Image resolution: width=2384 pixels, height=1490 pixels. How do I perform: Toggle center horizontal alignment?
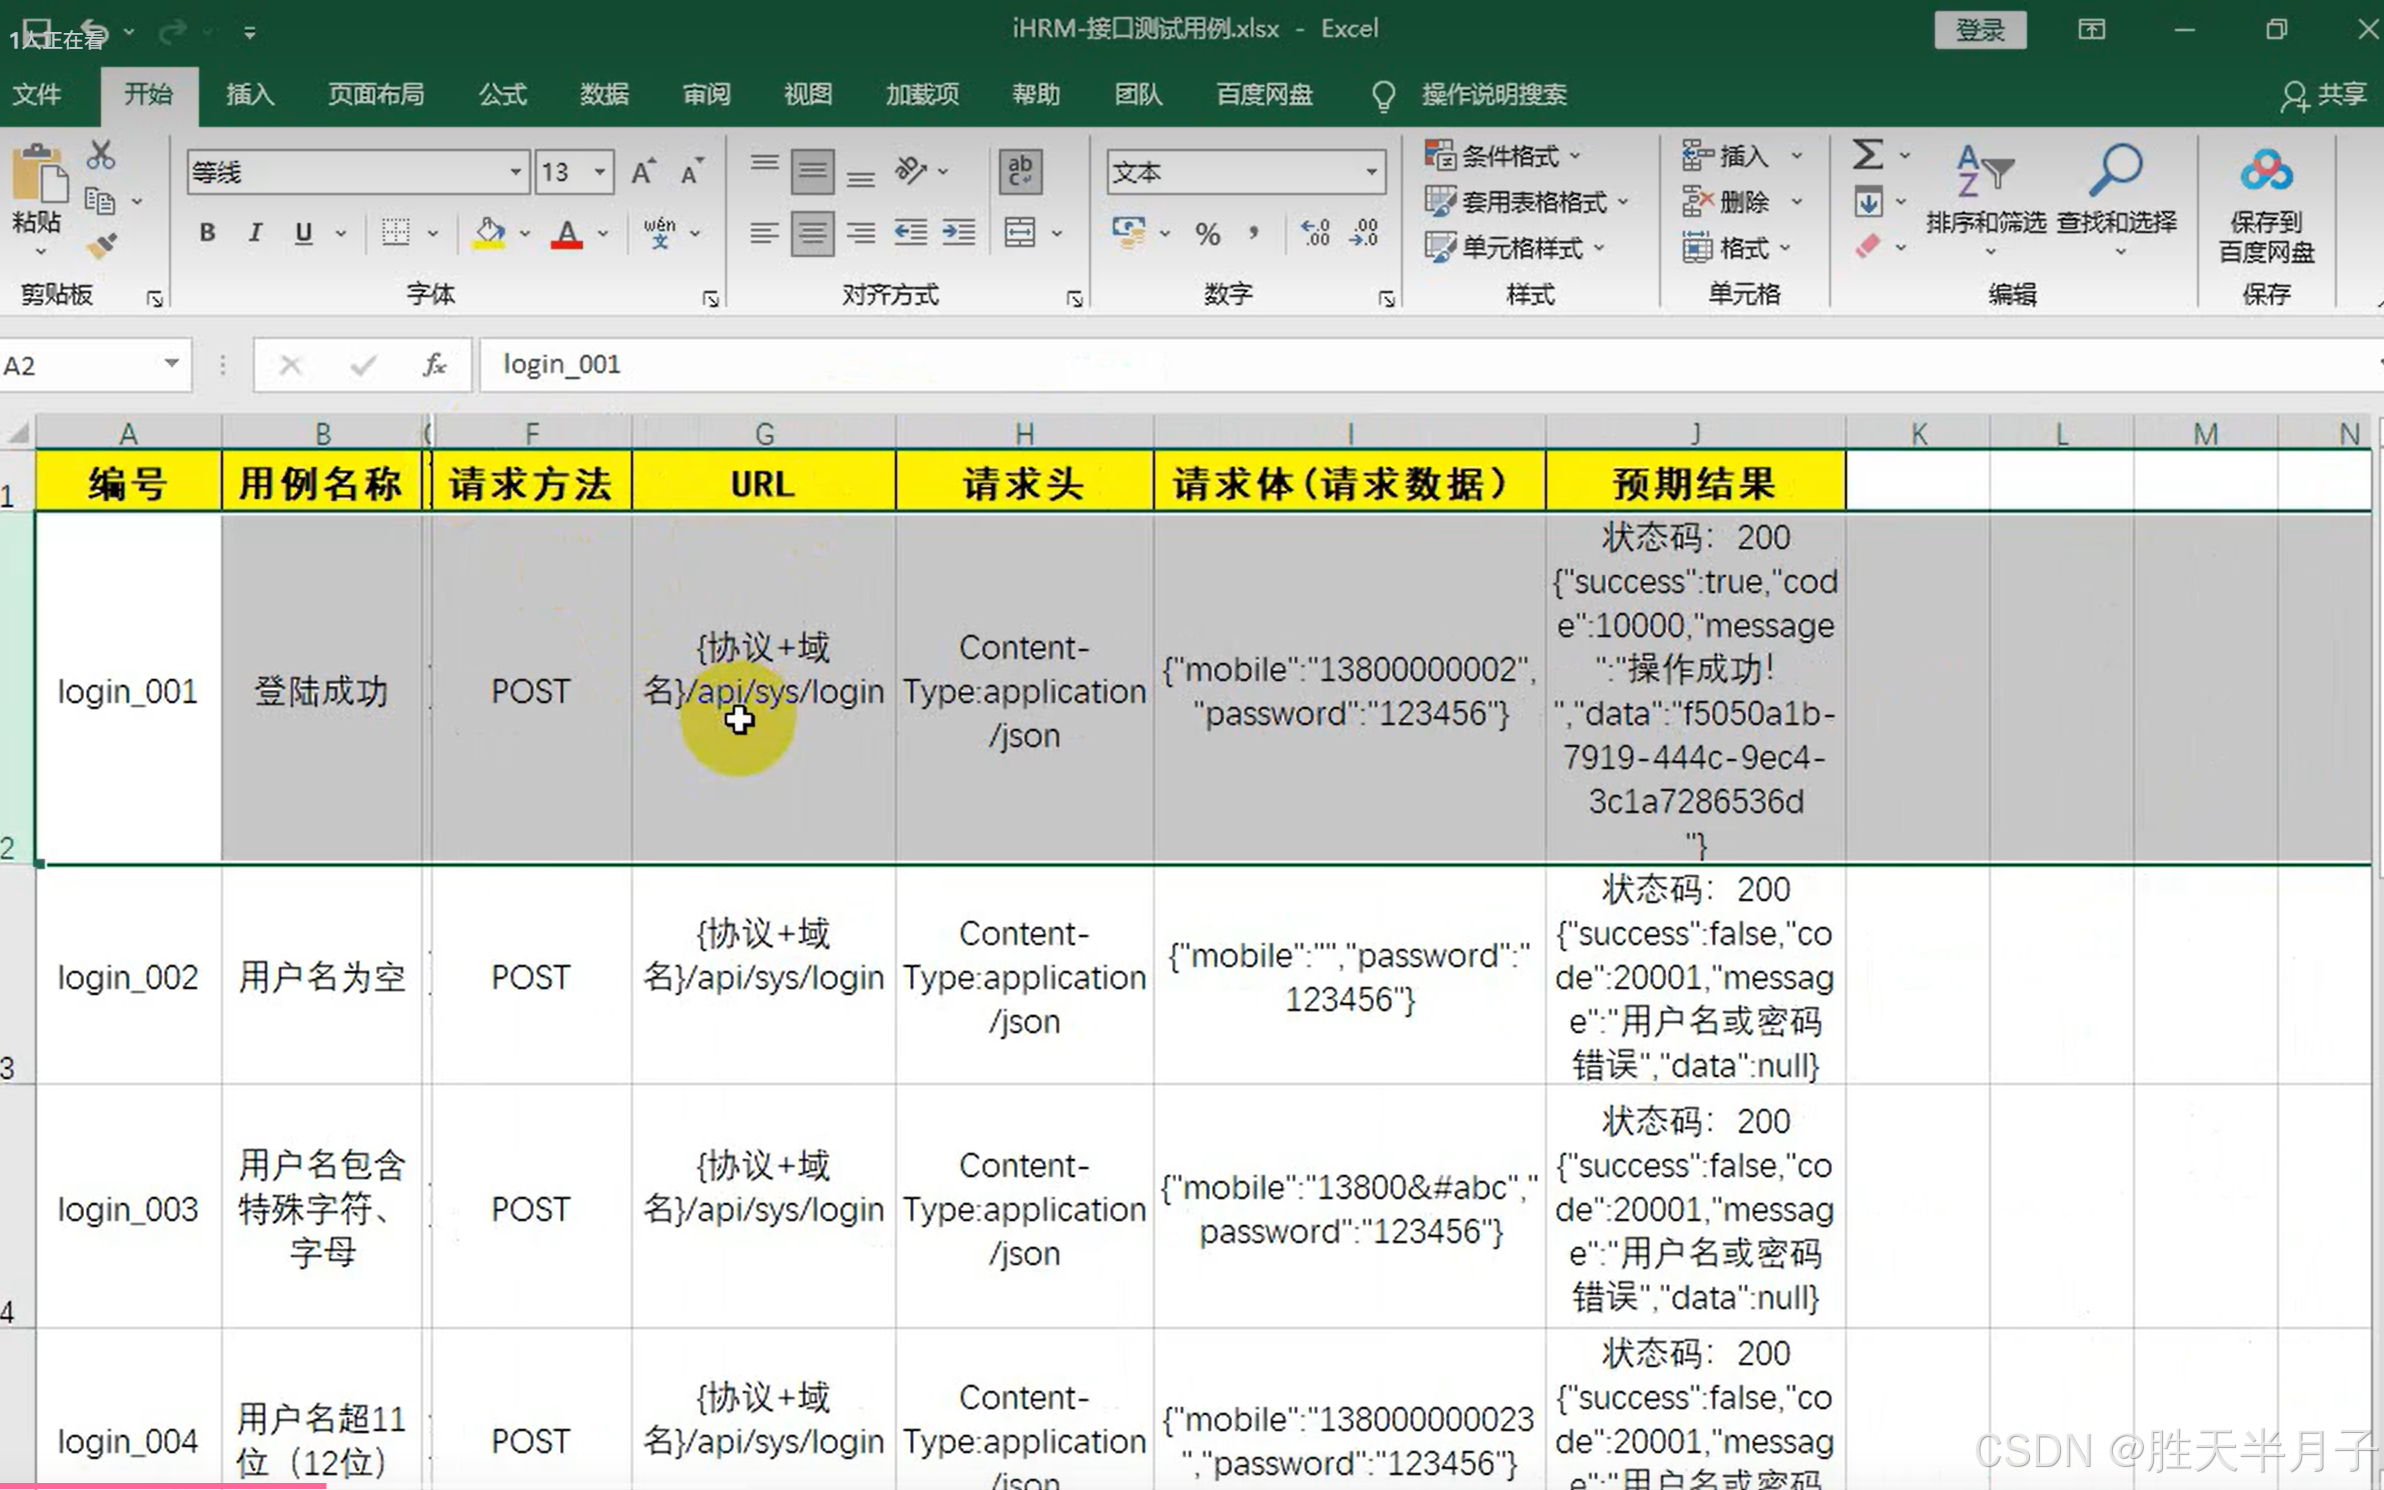point(812,234)
